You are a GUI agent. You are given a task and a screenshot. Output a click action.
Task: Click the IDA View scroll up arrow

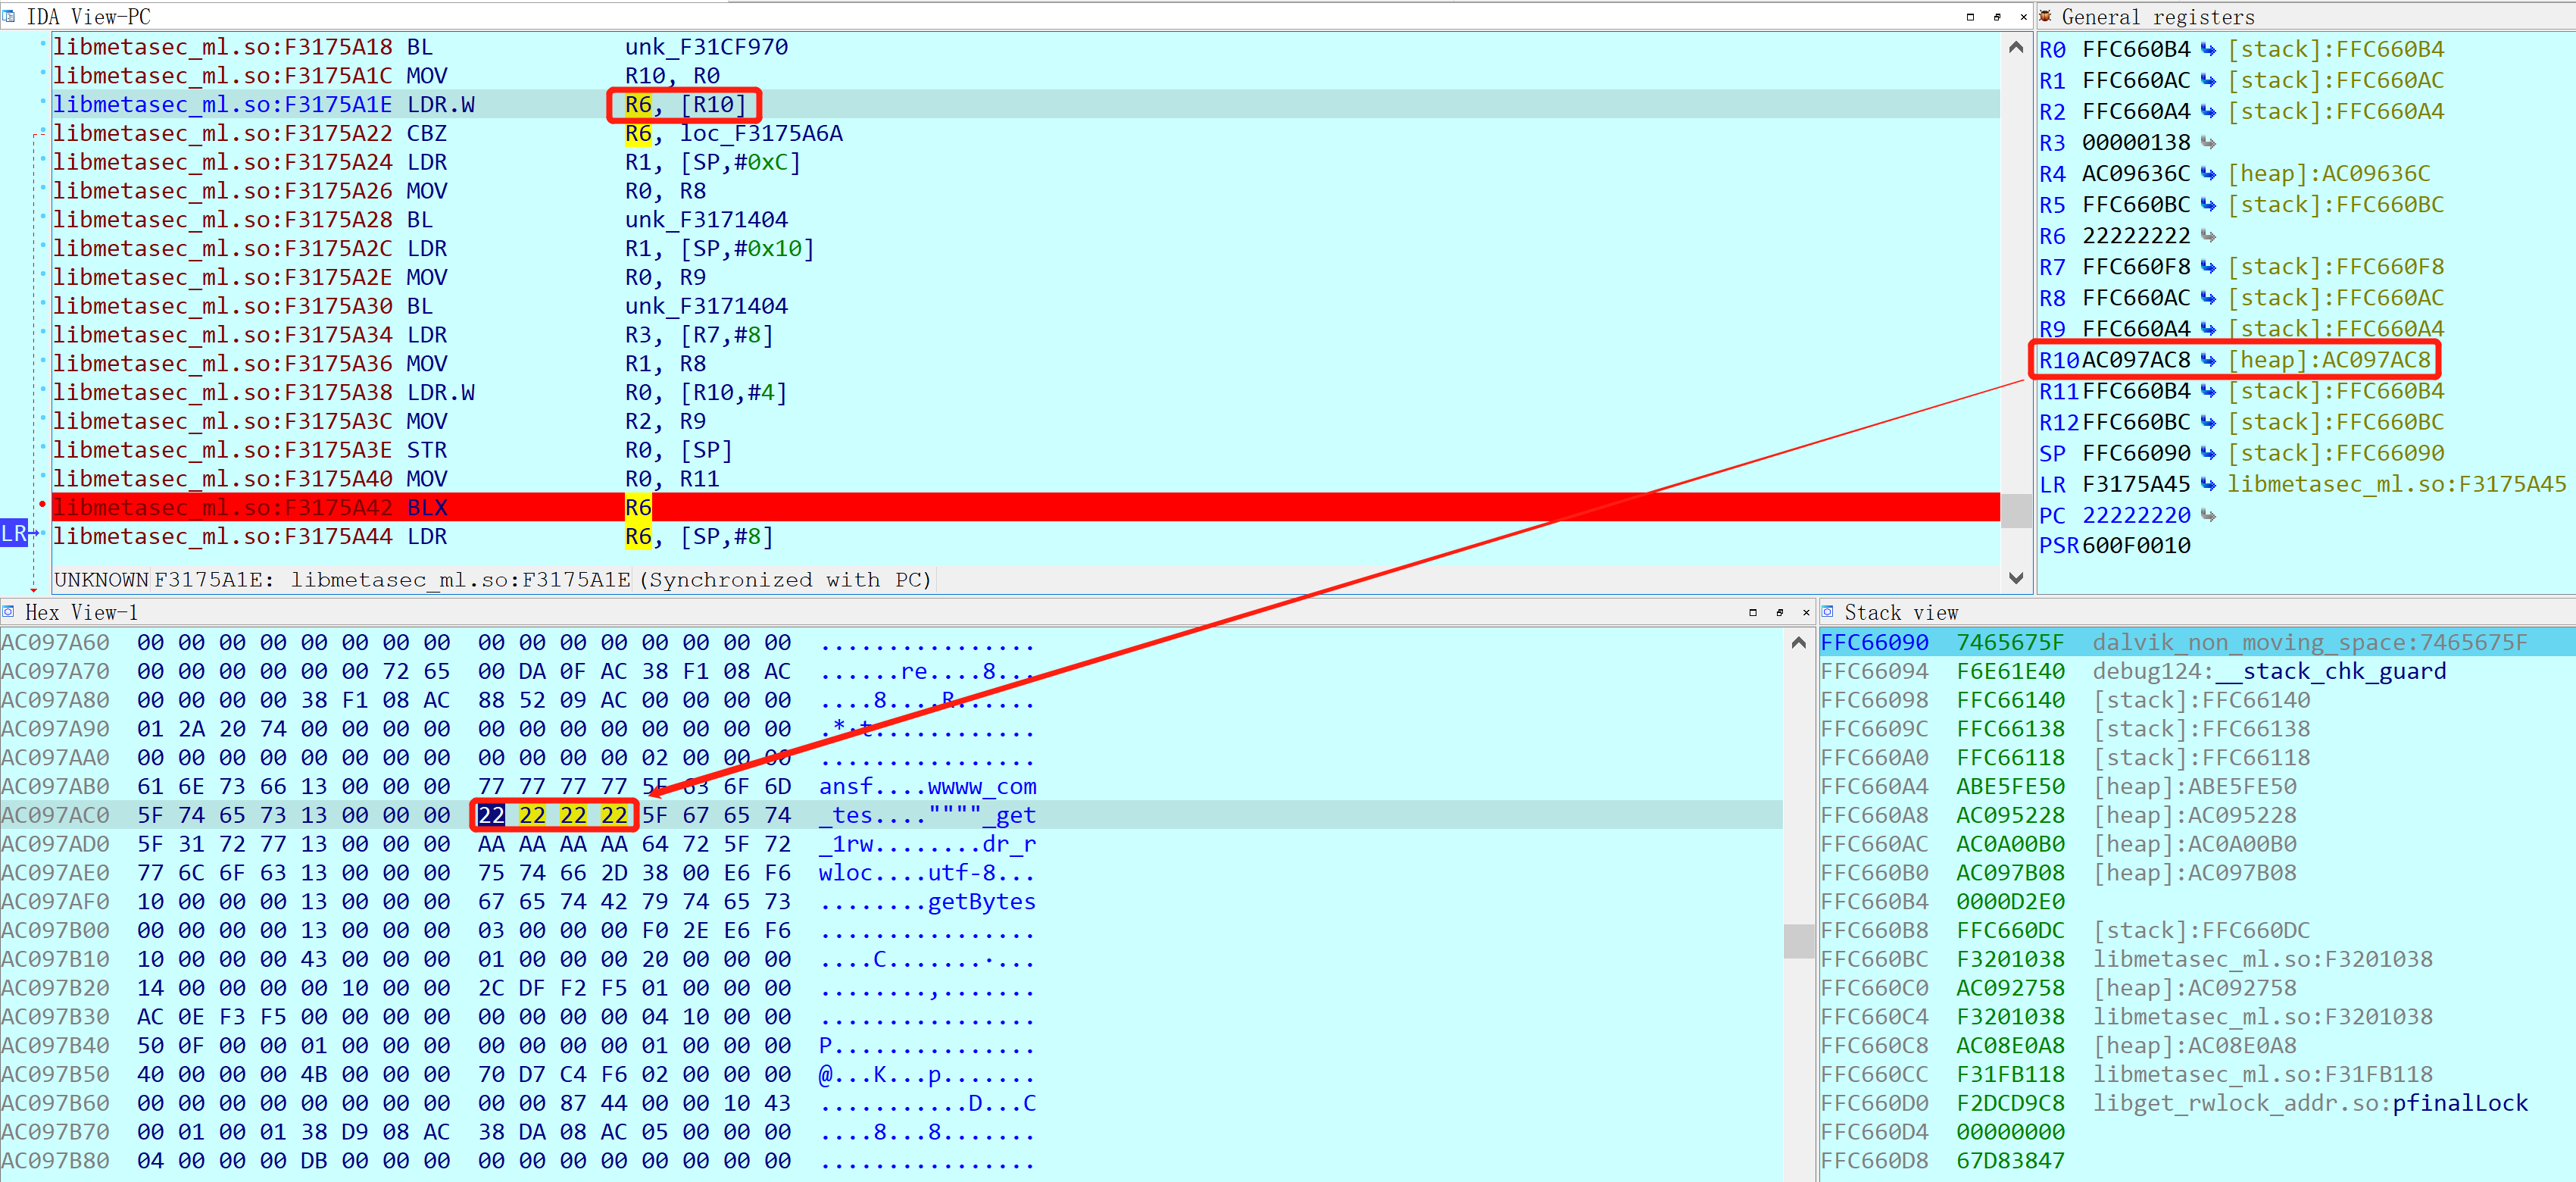click(x=2016, y=47)
